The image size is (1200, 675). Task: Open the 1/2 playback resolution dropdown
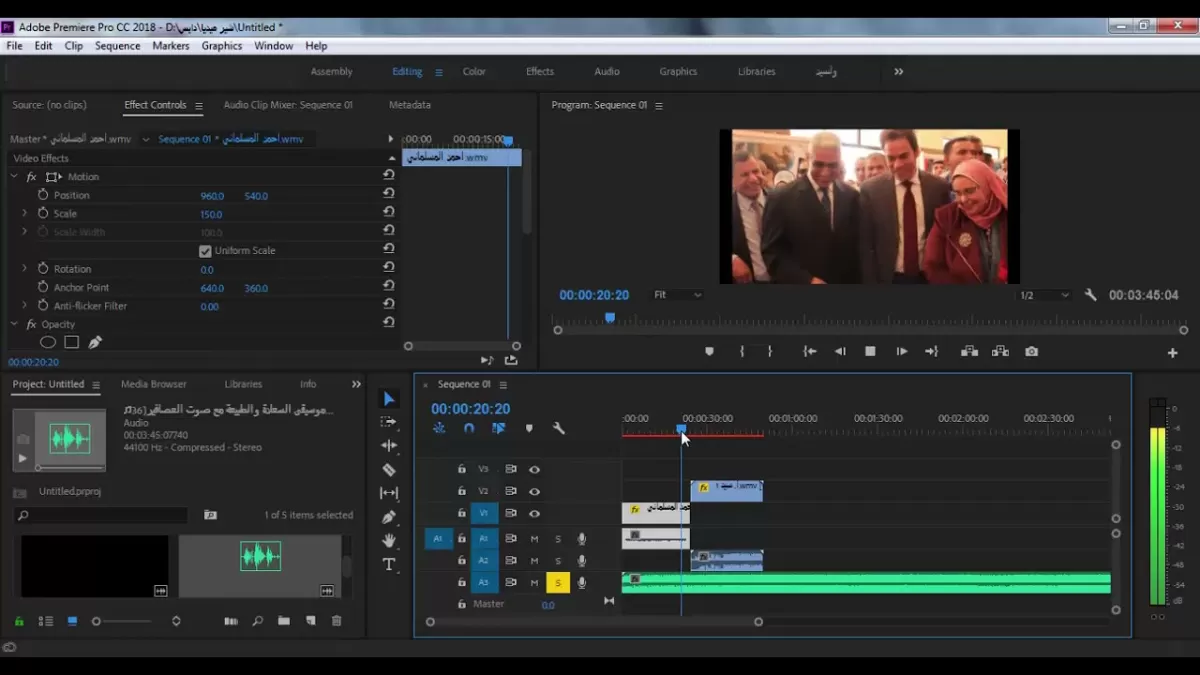[x=1044, y=295]
